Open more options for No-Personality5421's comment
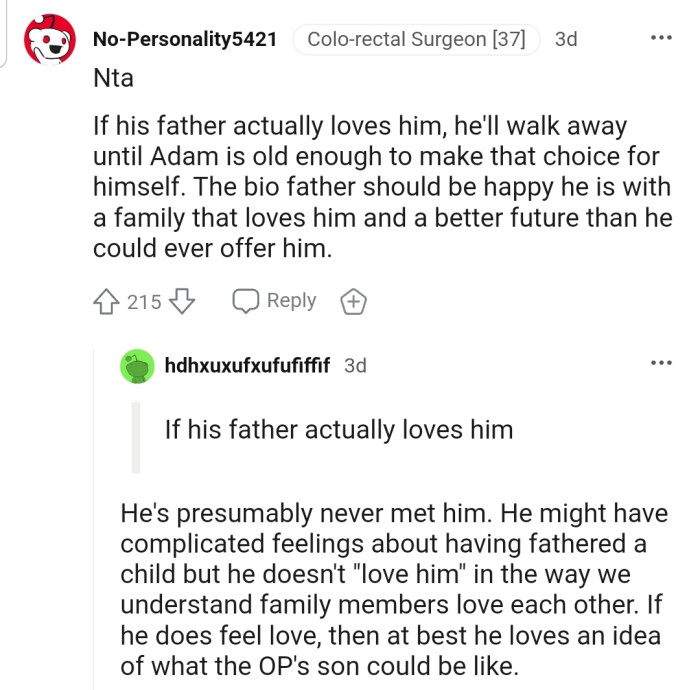Image resolution: width=700 pixels, height=690 pixels. pyautogui.click(x=661, y=38)
